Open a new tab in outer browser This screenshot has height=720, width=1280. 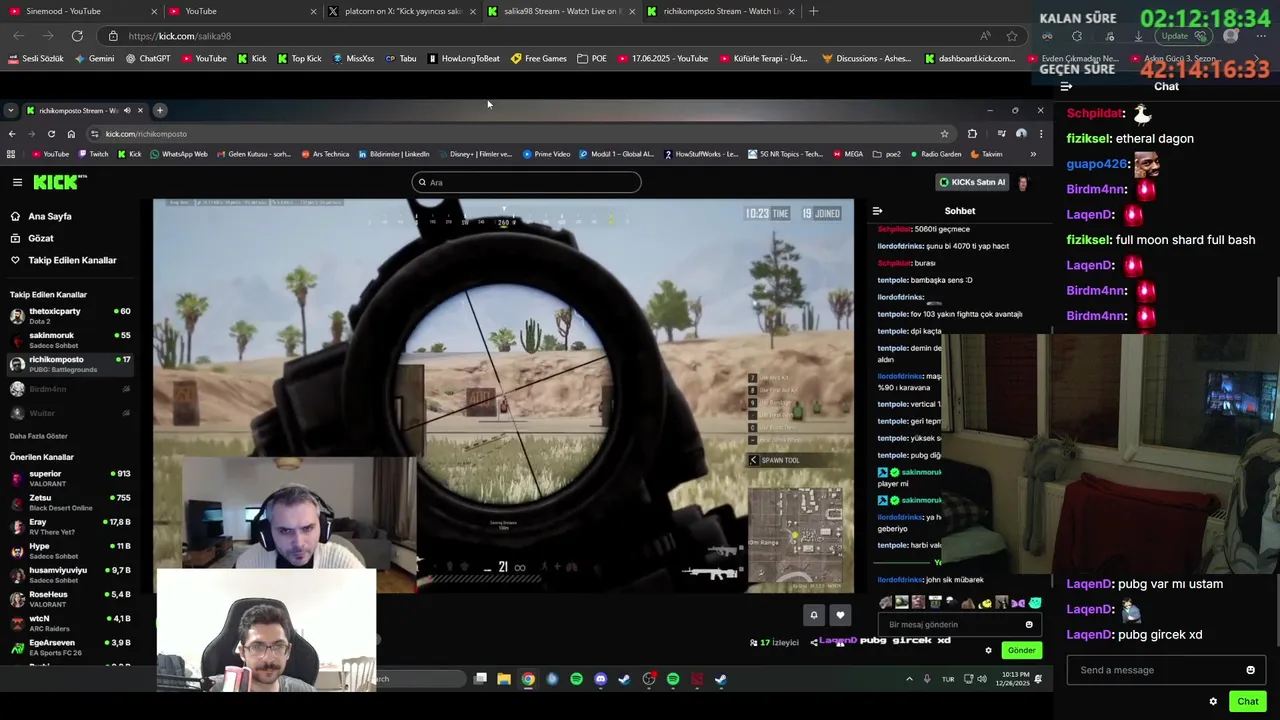[x=813, y=11]
